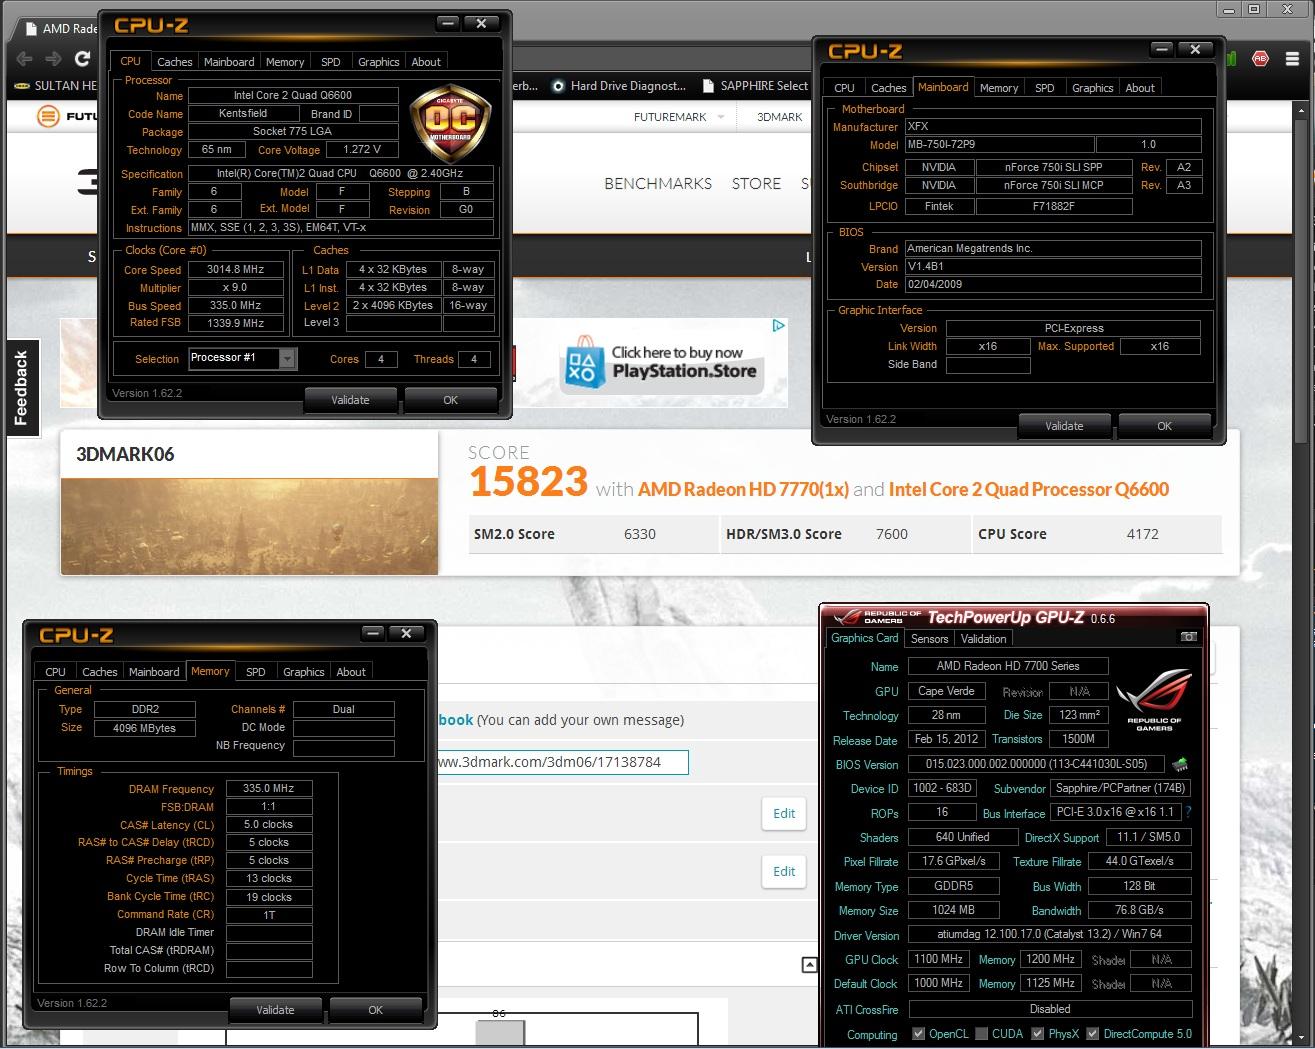This screenshot has width=1315, height=1049.
Task: Click the AdChoices icon on the PlayStation ad
Action: tap(778, 325)
